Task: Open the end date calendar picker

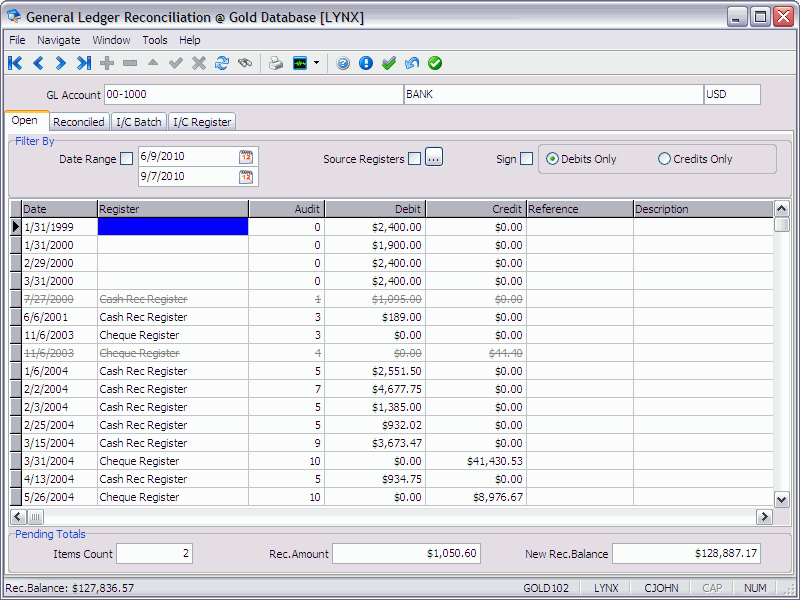Action: pyautogui.click(x=246, y=177)
